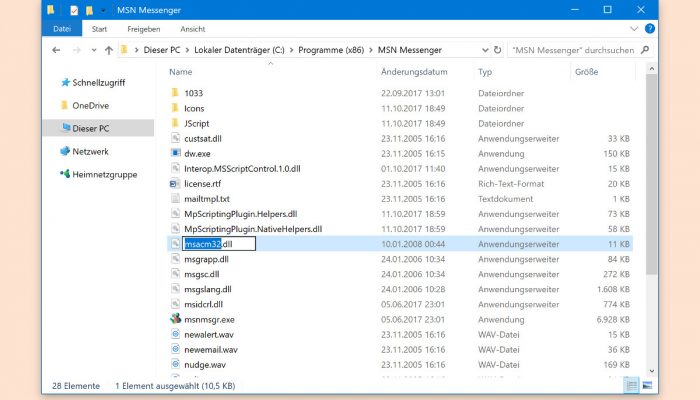700x400 pixels.
Task: Click the properties quick access icon
Action: click(x=74, y=10)
